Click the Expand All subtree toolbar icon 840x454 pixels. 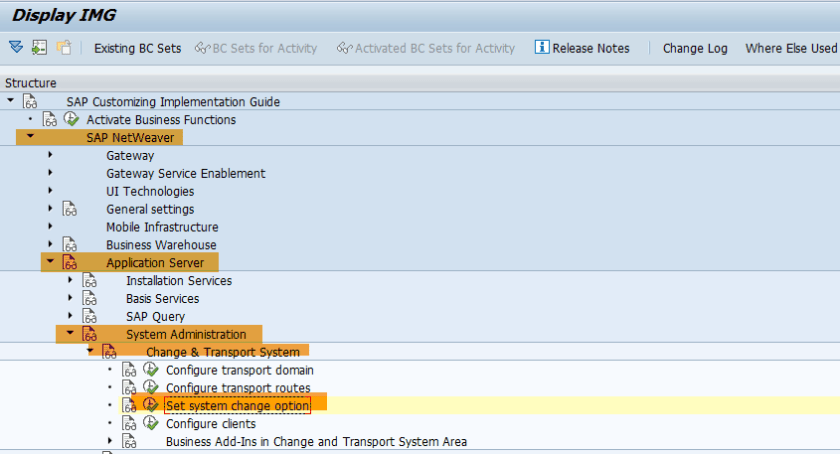pyautogui.click(x=15, y=47)
